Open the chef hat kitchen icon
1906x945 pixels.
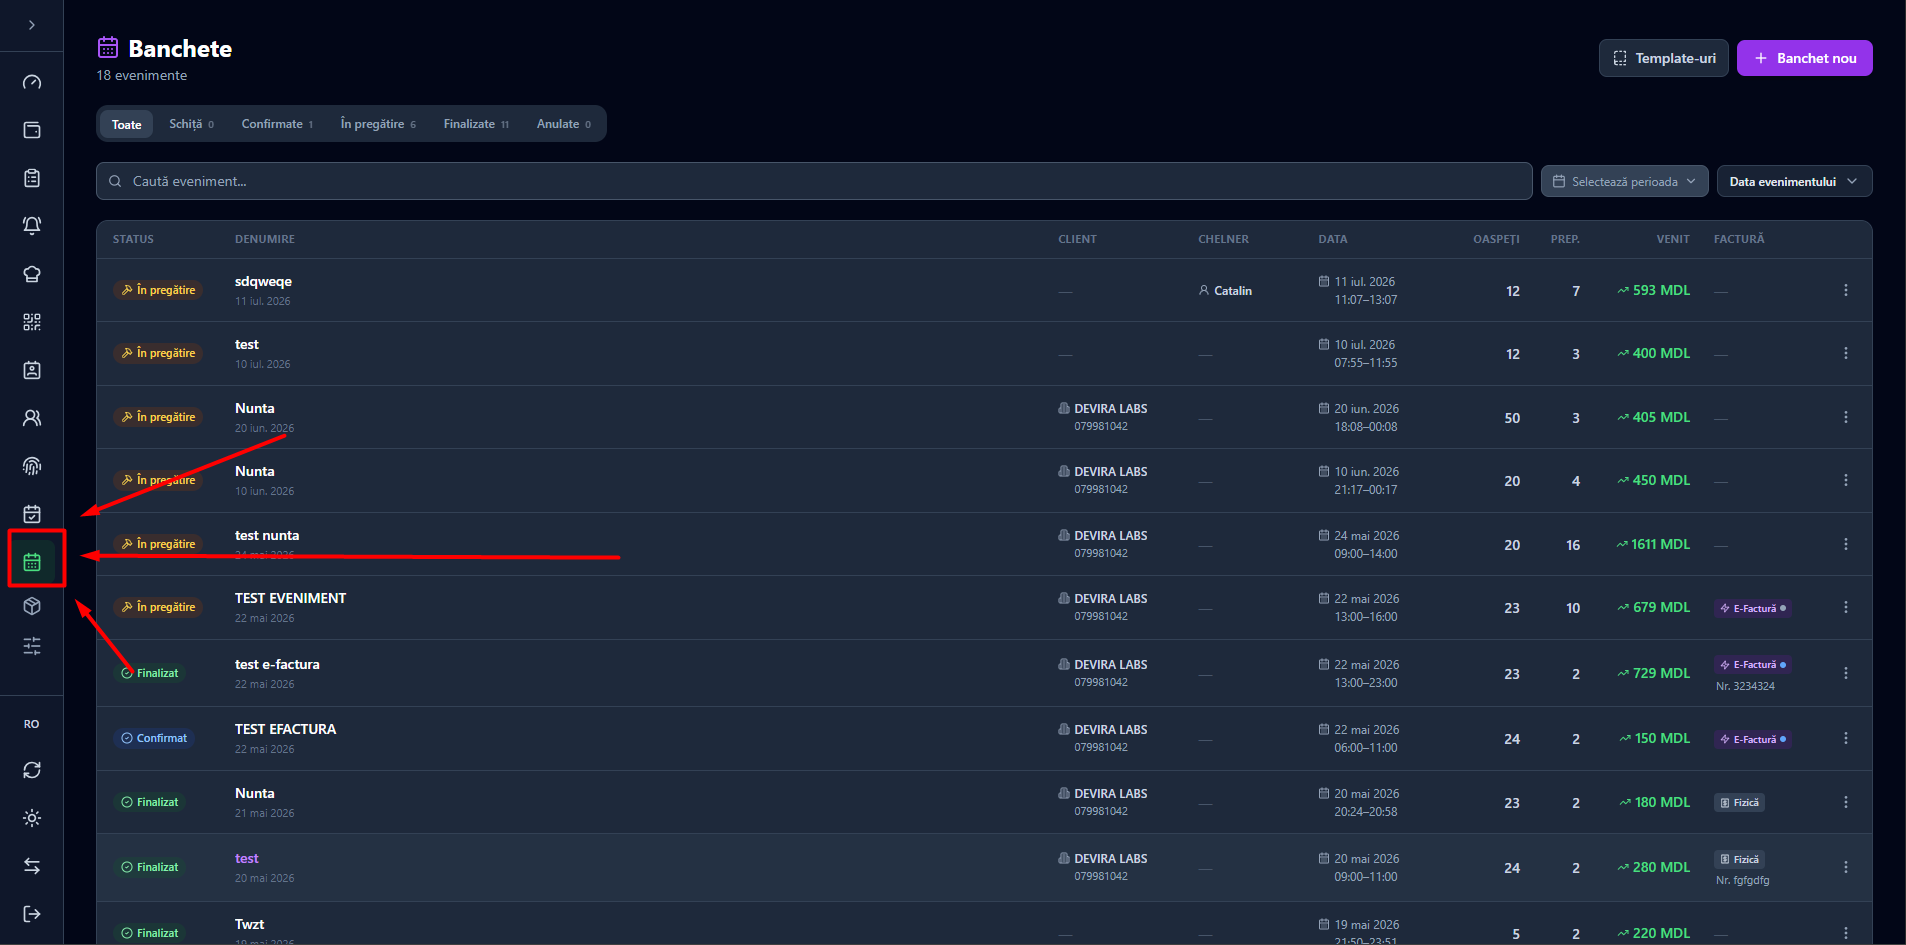[x=32, y=274]
